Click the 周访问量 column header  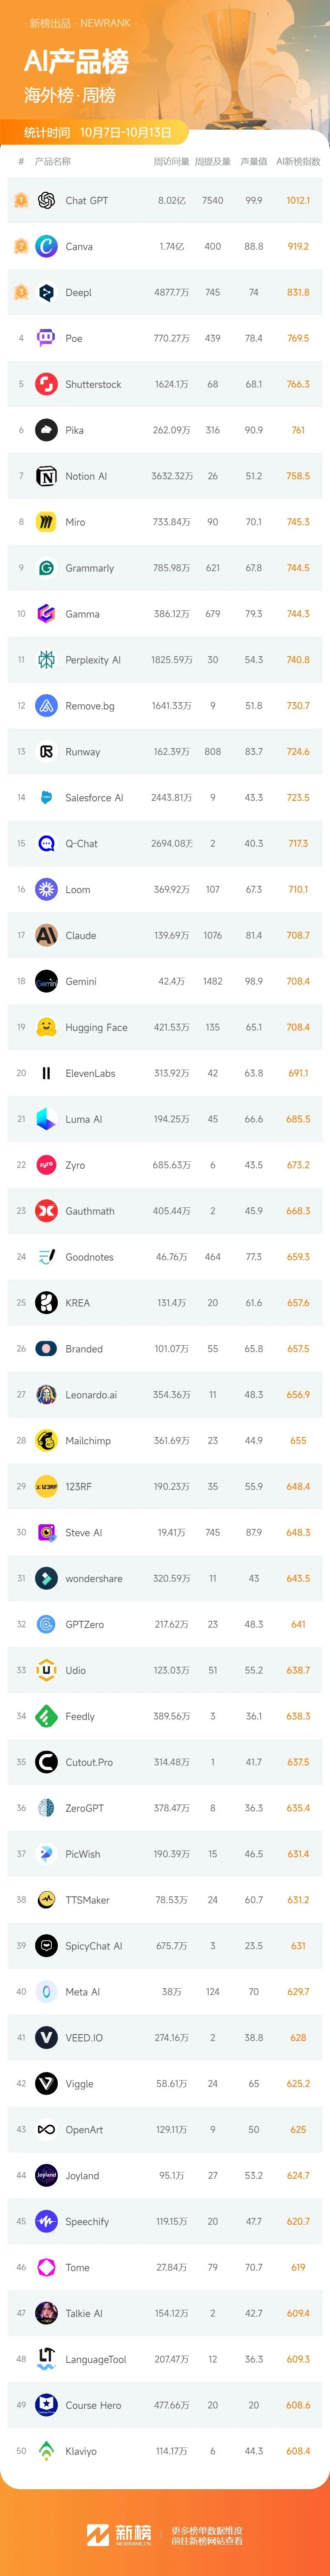171,161
